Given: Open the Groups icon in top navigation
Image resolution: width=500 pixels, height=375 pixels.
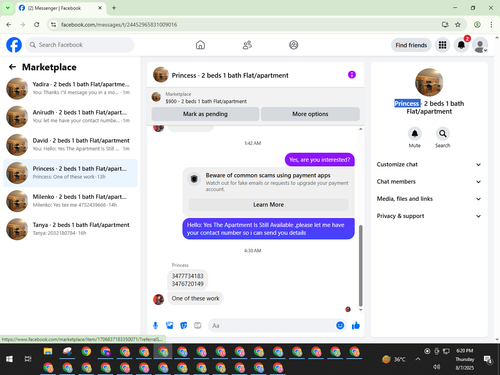Looking at the screenshot, I should (x=294, y=45).
